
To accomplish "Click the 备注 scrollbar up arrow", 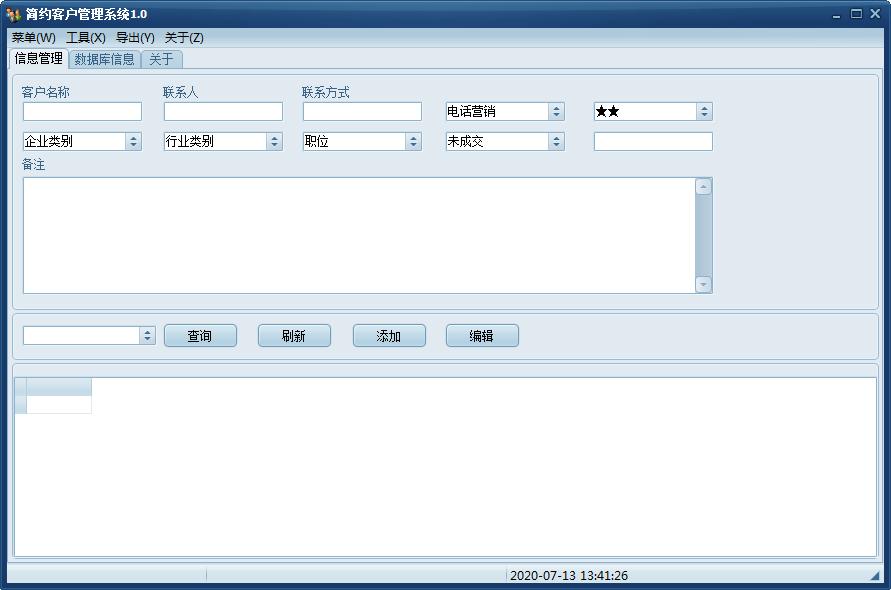I will (703, 187).
